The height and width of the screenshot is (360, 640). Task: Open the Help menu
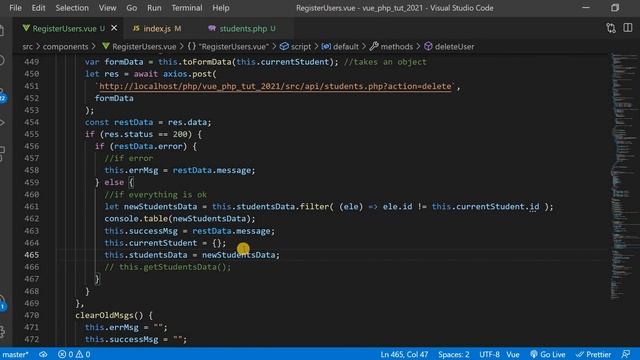click(x=220, y=8)
